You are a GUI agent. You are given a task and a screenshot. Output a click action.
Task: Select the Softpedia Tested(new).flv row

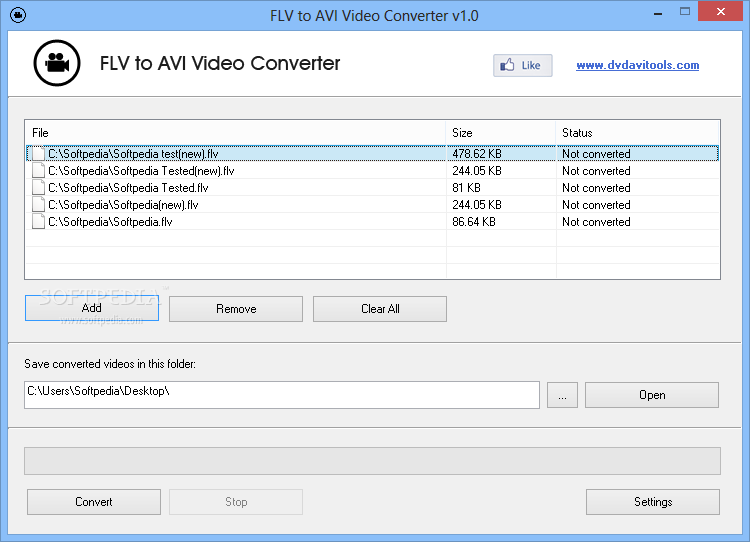point(373,171)
